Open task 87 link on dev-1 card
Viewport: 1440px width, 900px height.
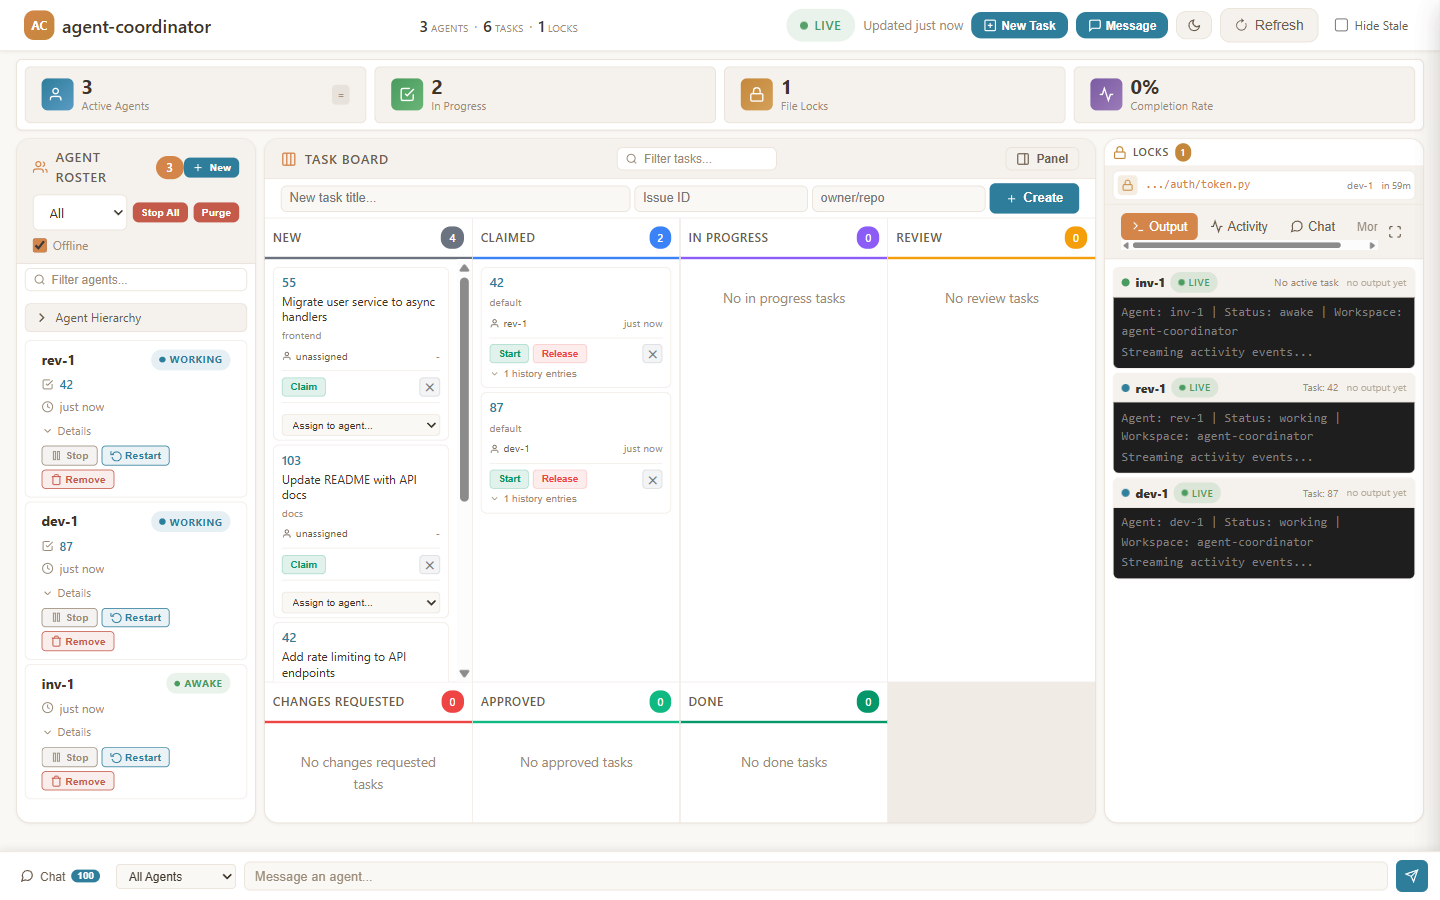click(x=66, y=546)
